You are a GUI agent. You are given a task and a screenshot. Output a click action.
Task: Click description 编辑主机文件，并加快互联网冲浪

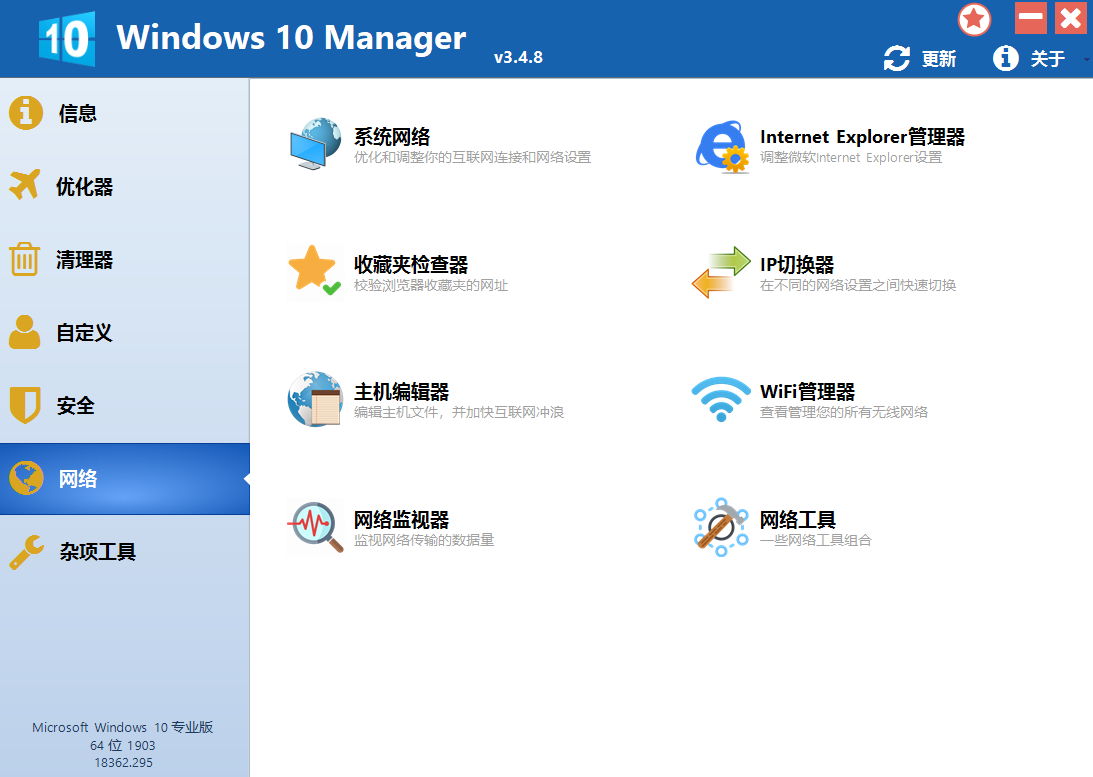(459, 412)
